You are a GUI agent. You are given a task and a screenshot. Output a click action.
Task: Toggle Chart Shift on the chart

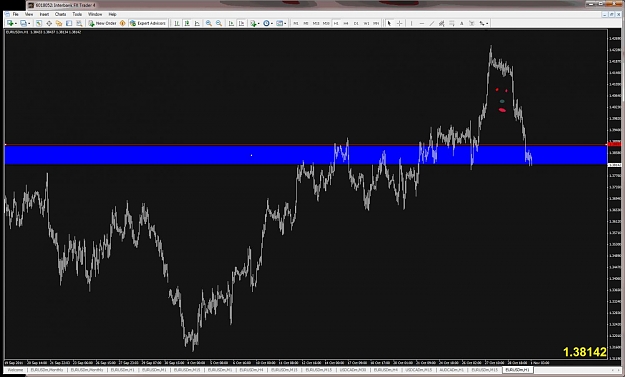pos(241,24)
